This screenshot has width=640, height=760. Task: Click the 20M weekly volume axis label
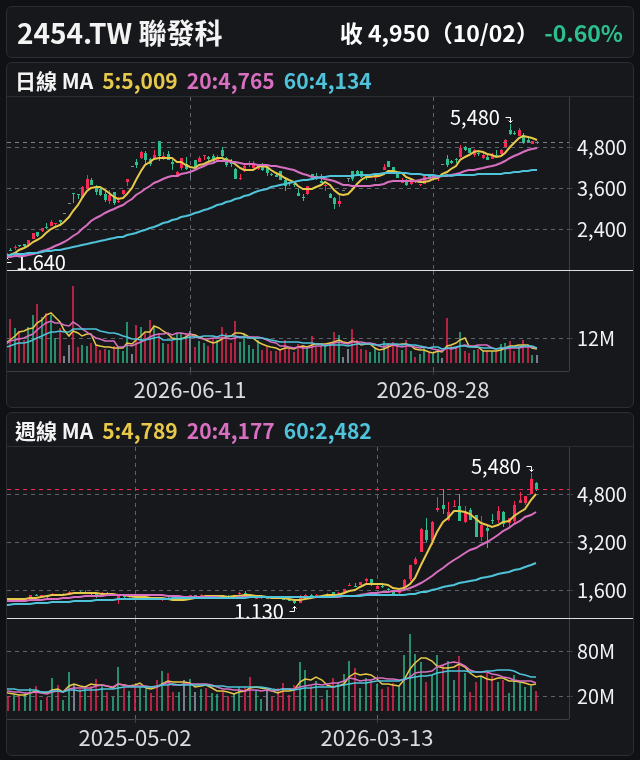click(595, 697)
